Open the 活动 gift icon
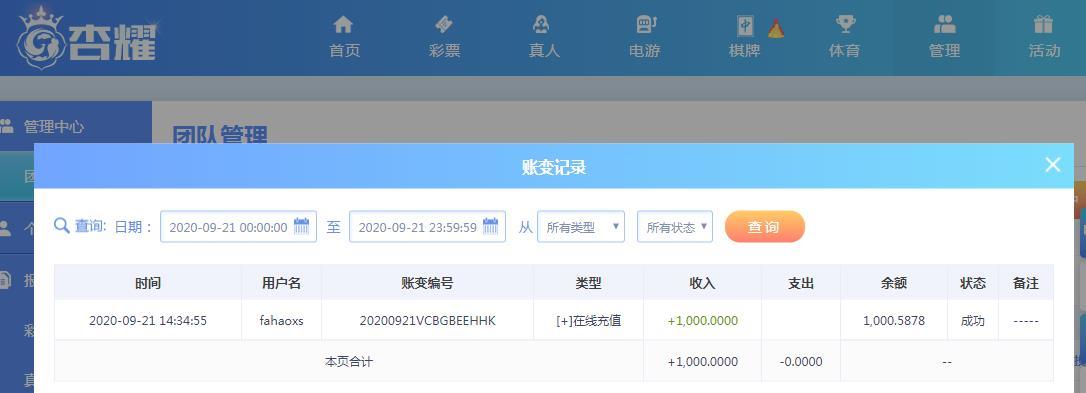This screenshot has height=393, width=1086. (x=1043, y=25)
